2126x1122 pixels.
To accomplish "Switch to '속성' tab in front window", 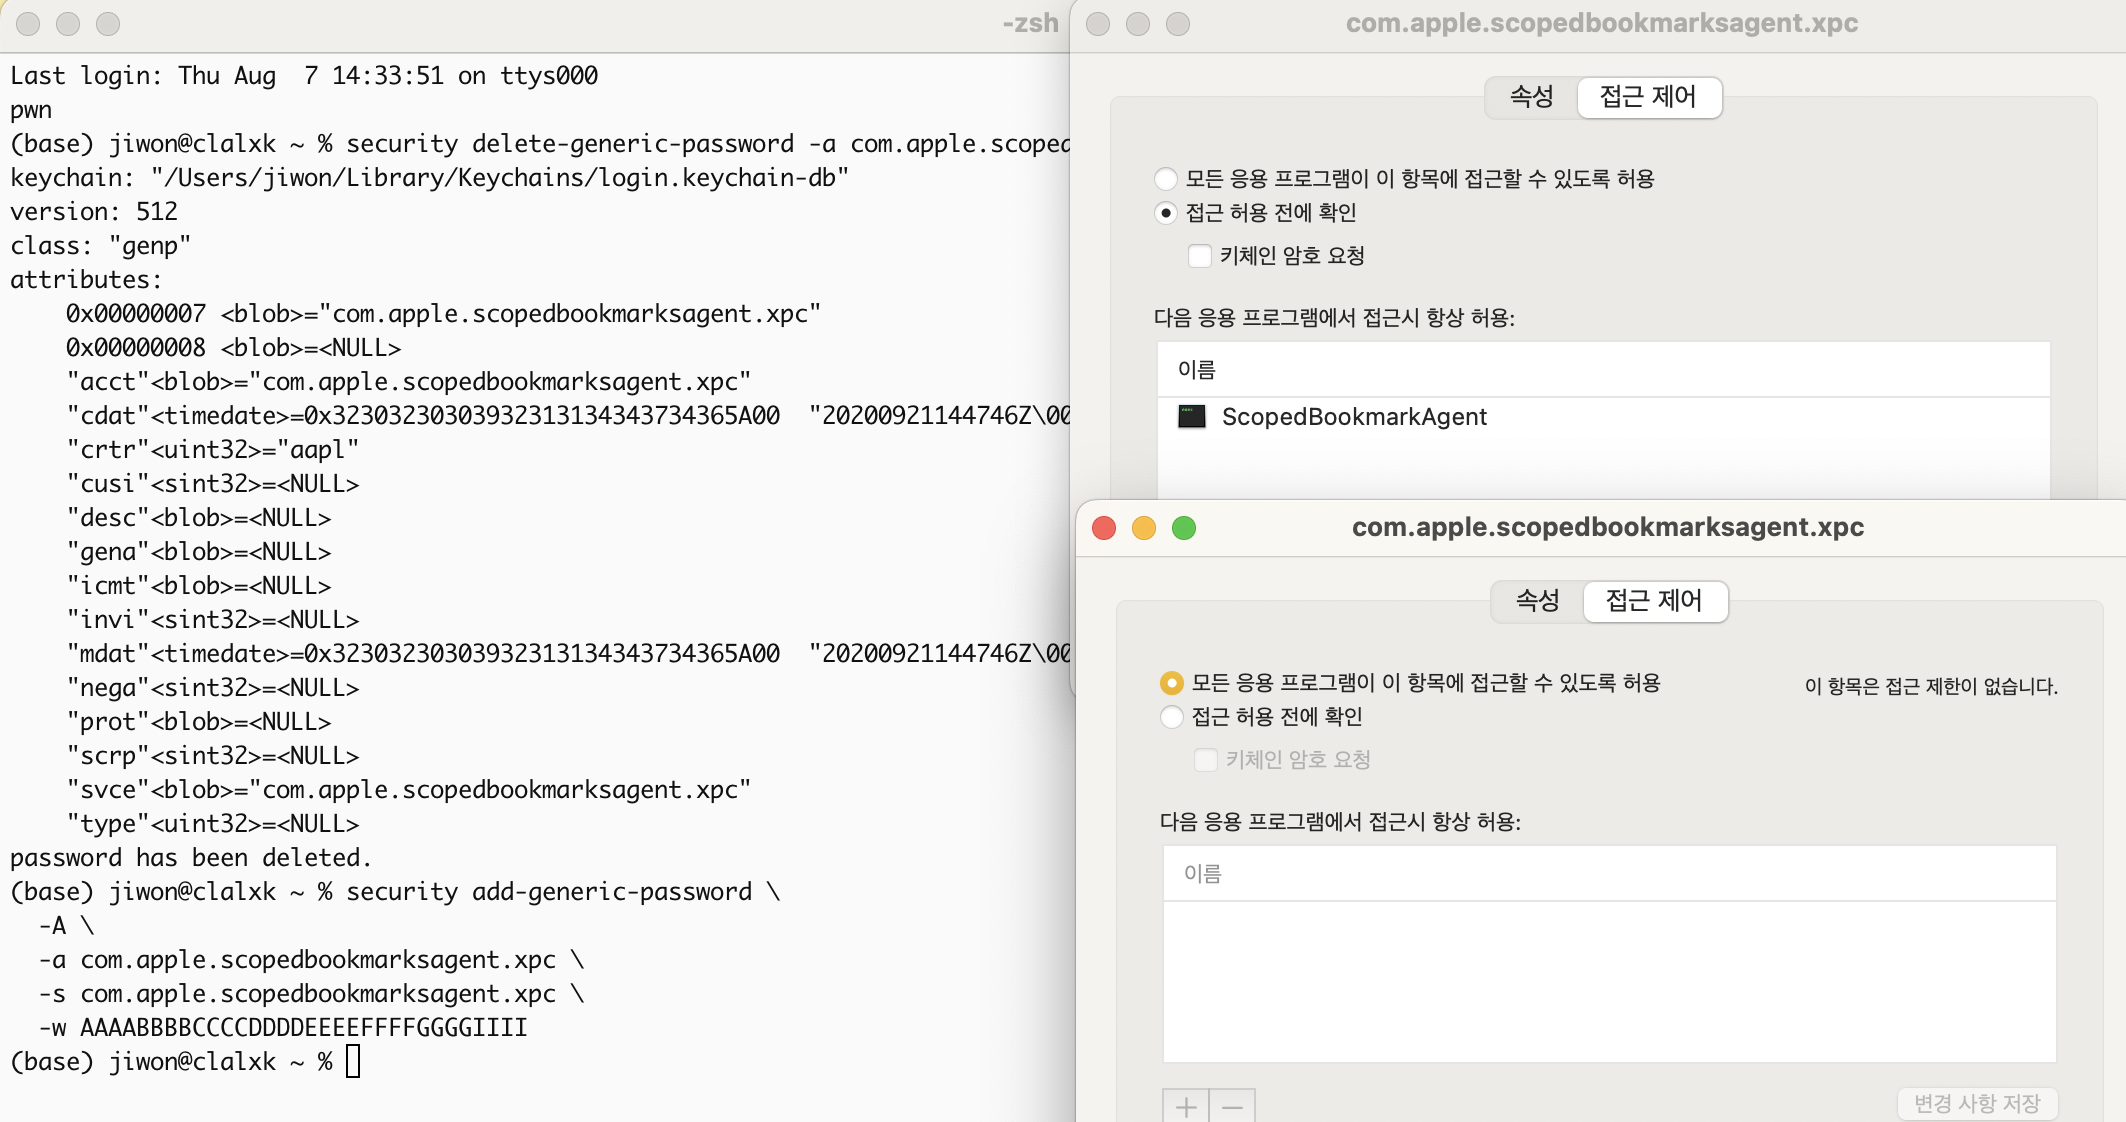I will [x=1537, y=601].
